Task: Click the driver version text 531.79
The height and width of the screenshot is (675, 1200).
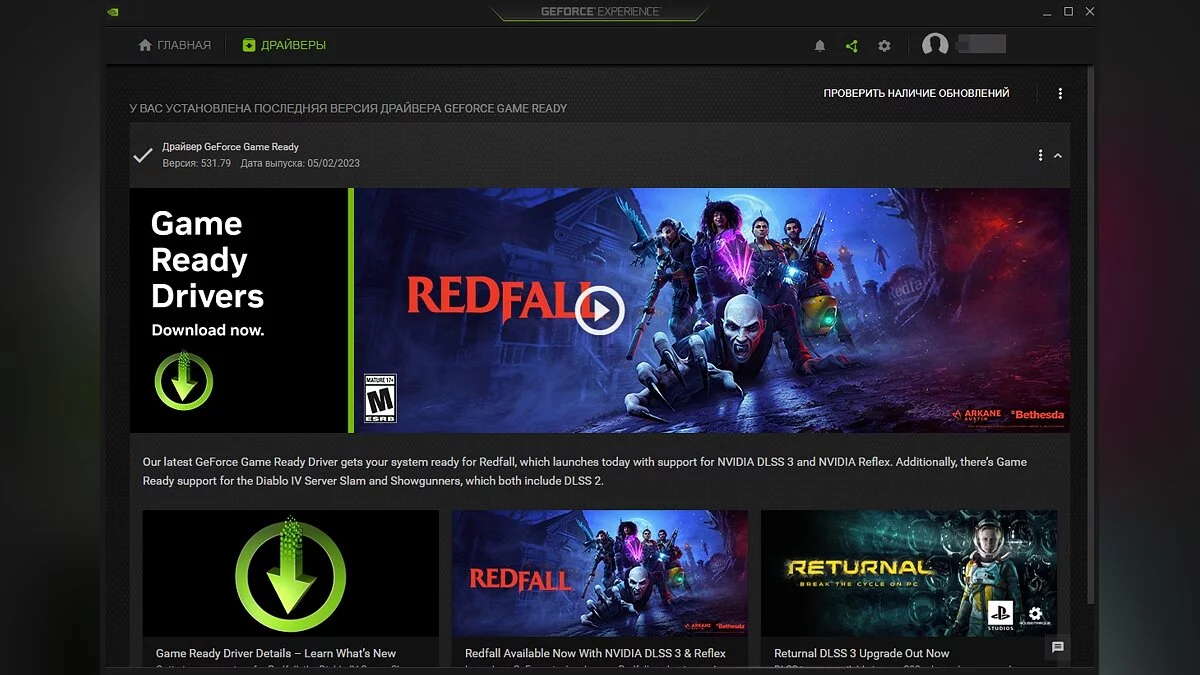Action: [197, 163]
